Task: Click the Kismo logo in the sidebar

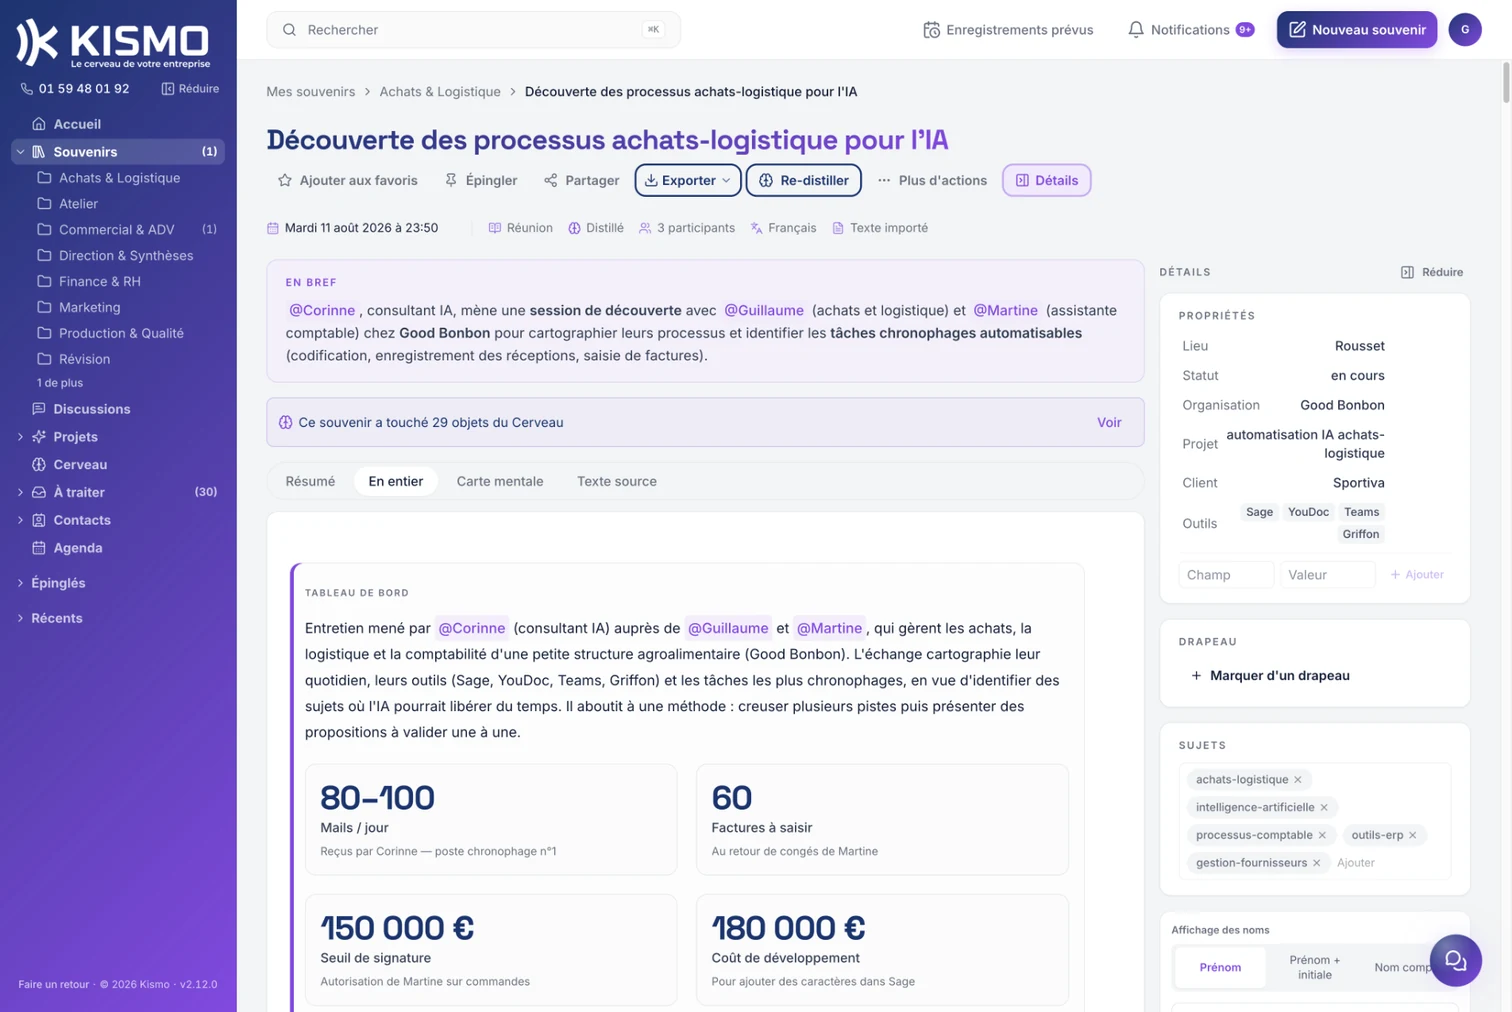Action: click(x=113, y=43)
